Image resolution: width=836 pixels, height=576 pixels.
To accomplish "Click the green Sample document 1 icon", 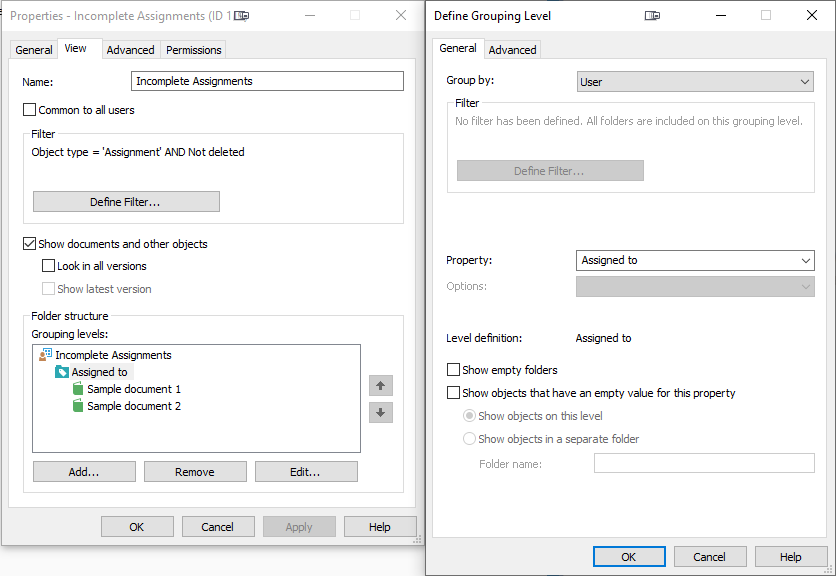I will pyautogui.click(x=78, y=389).
